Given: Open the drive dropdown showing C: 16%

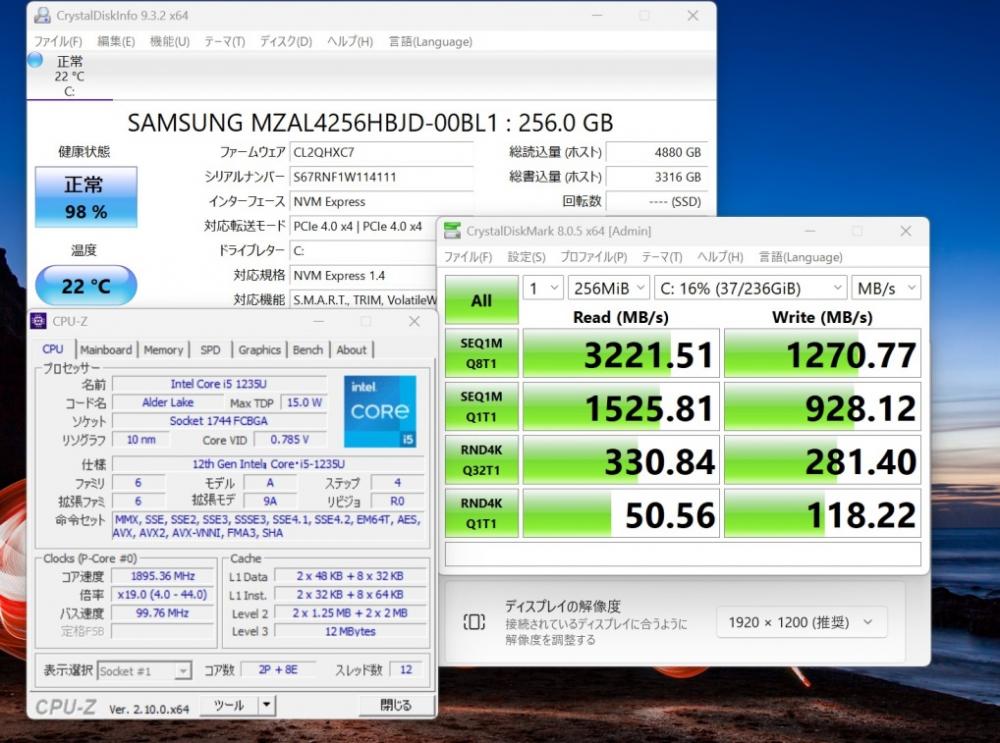Looking at the screenshot, I should tap(751, 288).
